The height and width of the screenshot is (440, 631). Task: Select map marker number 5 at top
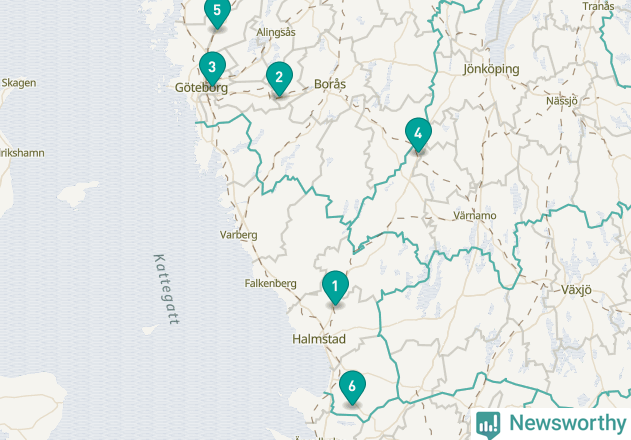click(x=217, y=12)
